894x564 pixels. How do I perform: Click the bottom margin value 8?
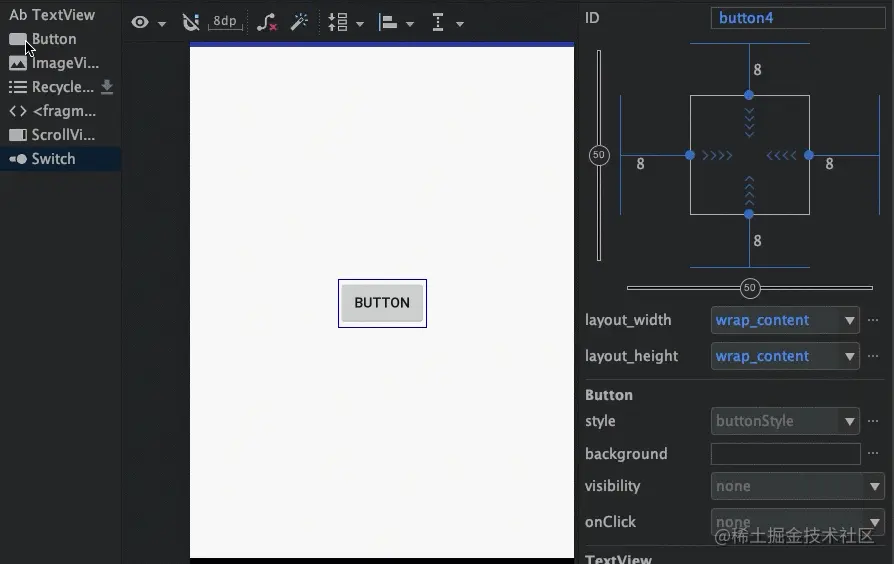coord(757,241)
